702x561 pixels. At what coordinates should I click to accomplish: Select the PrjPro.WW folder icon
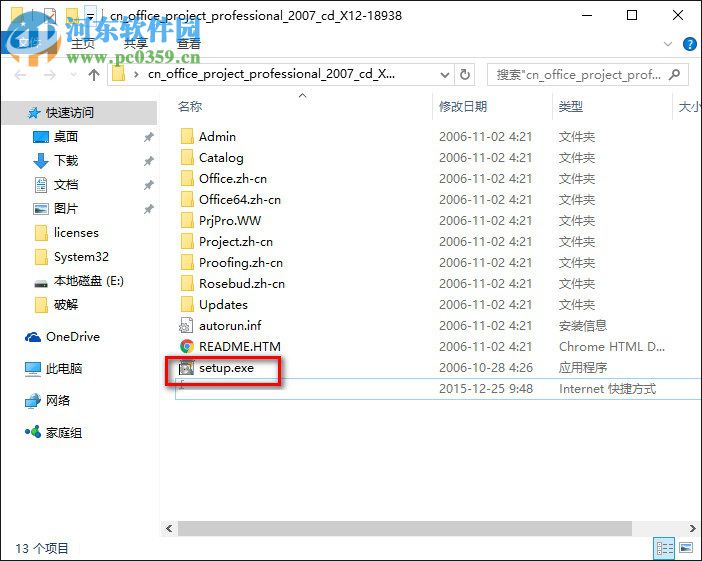(187, 221)
